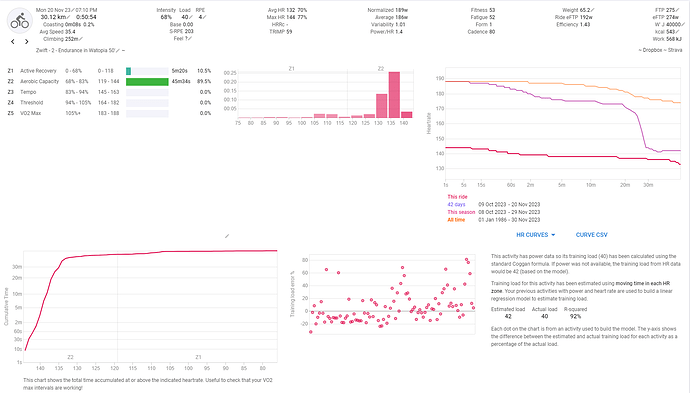Toggle the 'This season' curve legend
Viewport: 690px width, 393px height.
click(x=461, y=212)
